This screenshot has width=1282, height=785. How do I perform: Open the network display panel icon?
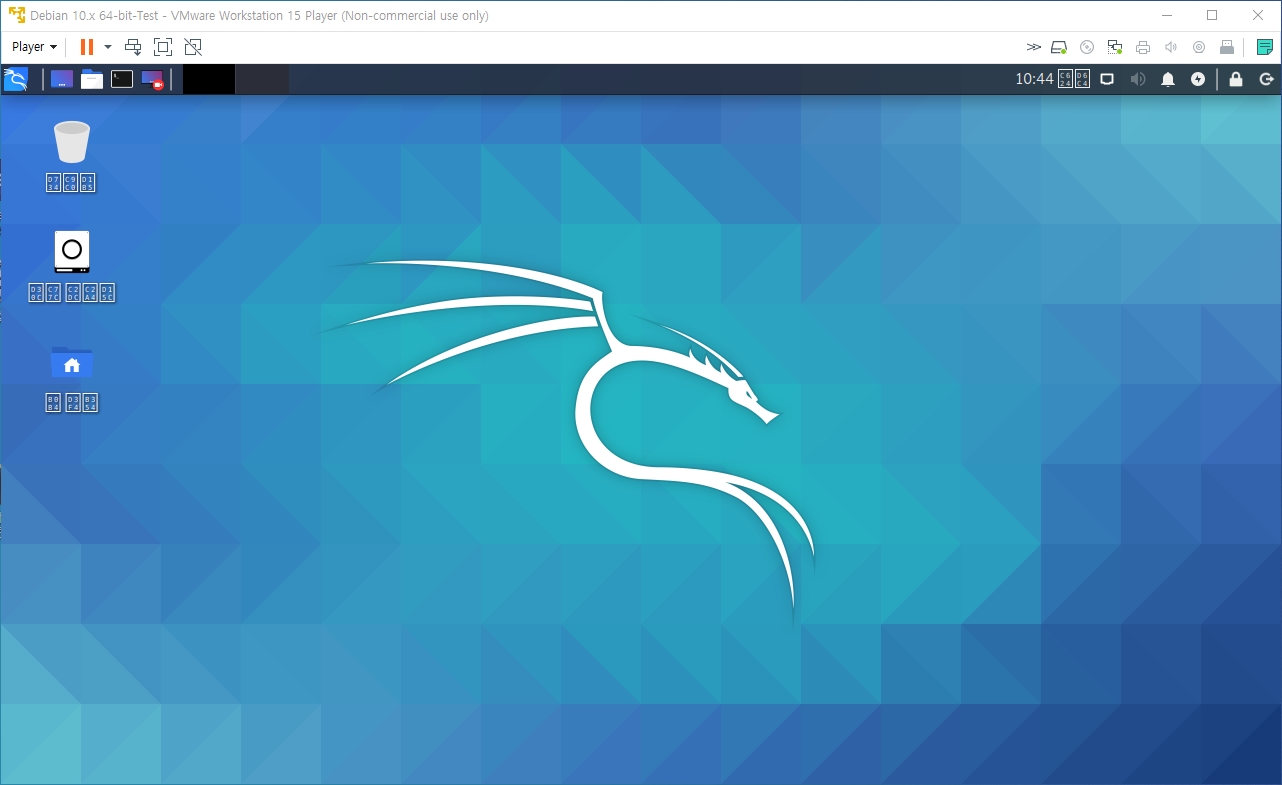[1107, 79]
